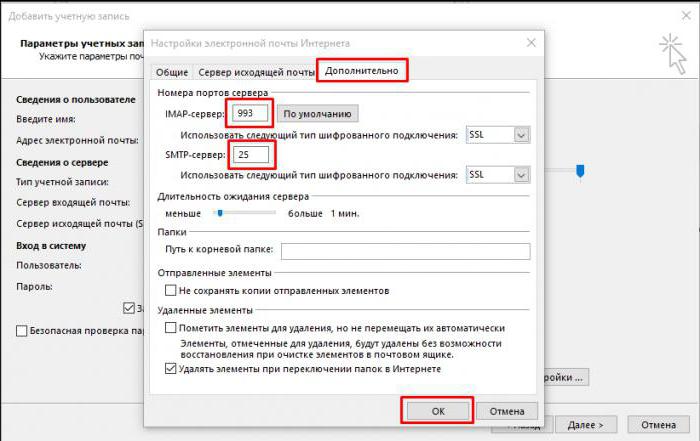Toggle the Безопасная проверка пароля checkbox
This screenshot has height=441, width=700.
(22, 330)
